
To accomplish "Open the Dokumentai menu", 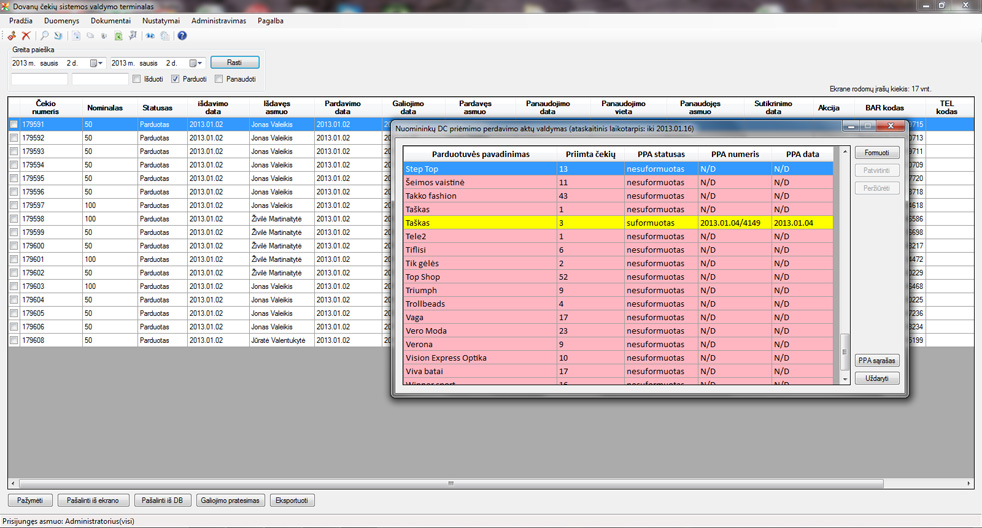I will click(111, 21).
